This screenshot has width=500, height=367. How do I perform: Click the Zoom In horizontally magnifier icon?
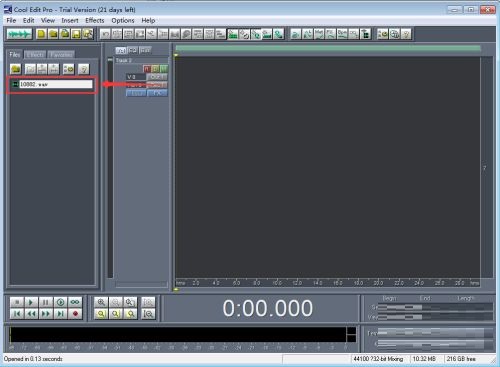click(x=101, y=302)
